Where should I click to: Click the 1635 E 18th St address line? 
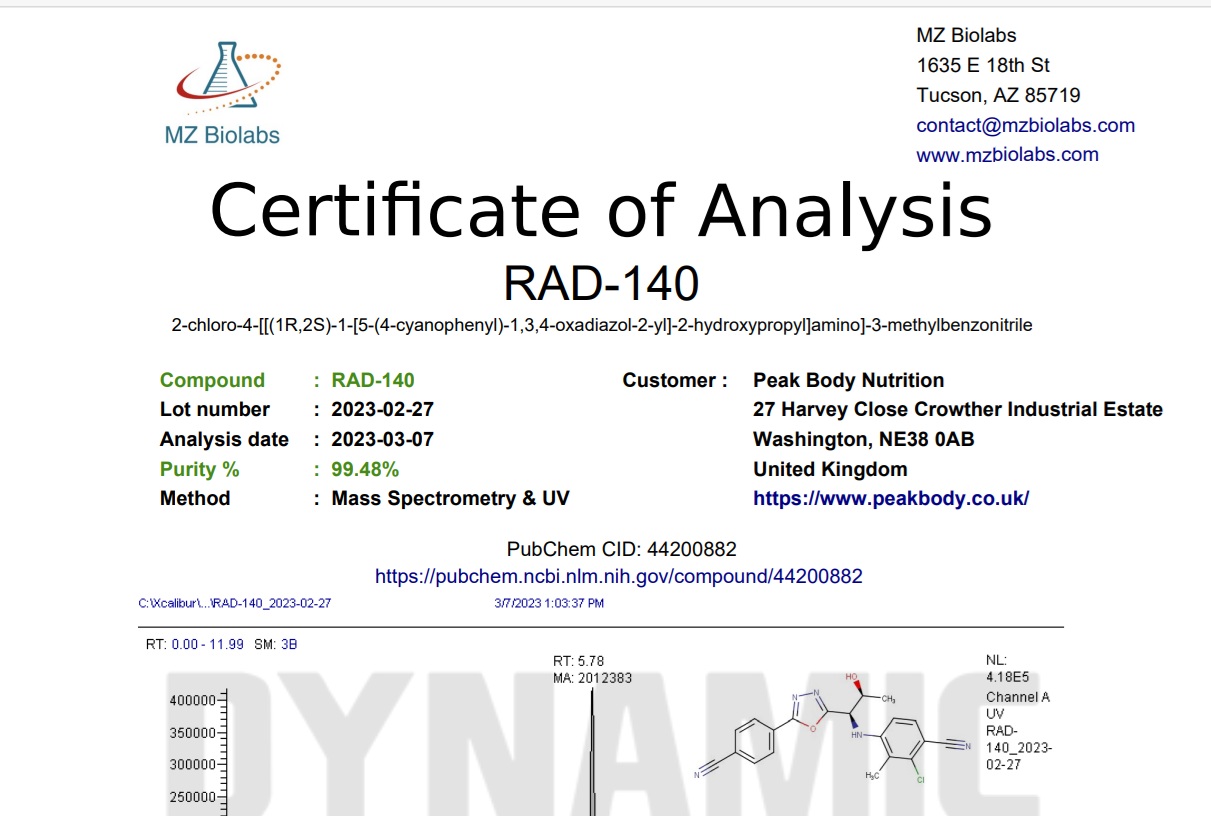pyautogui.click(x=984, y=65)
